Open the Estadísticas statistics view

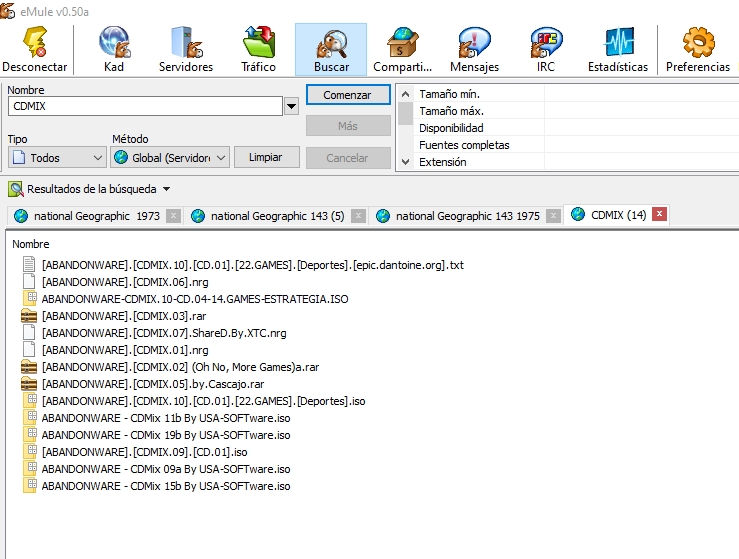point(618,49)
